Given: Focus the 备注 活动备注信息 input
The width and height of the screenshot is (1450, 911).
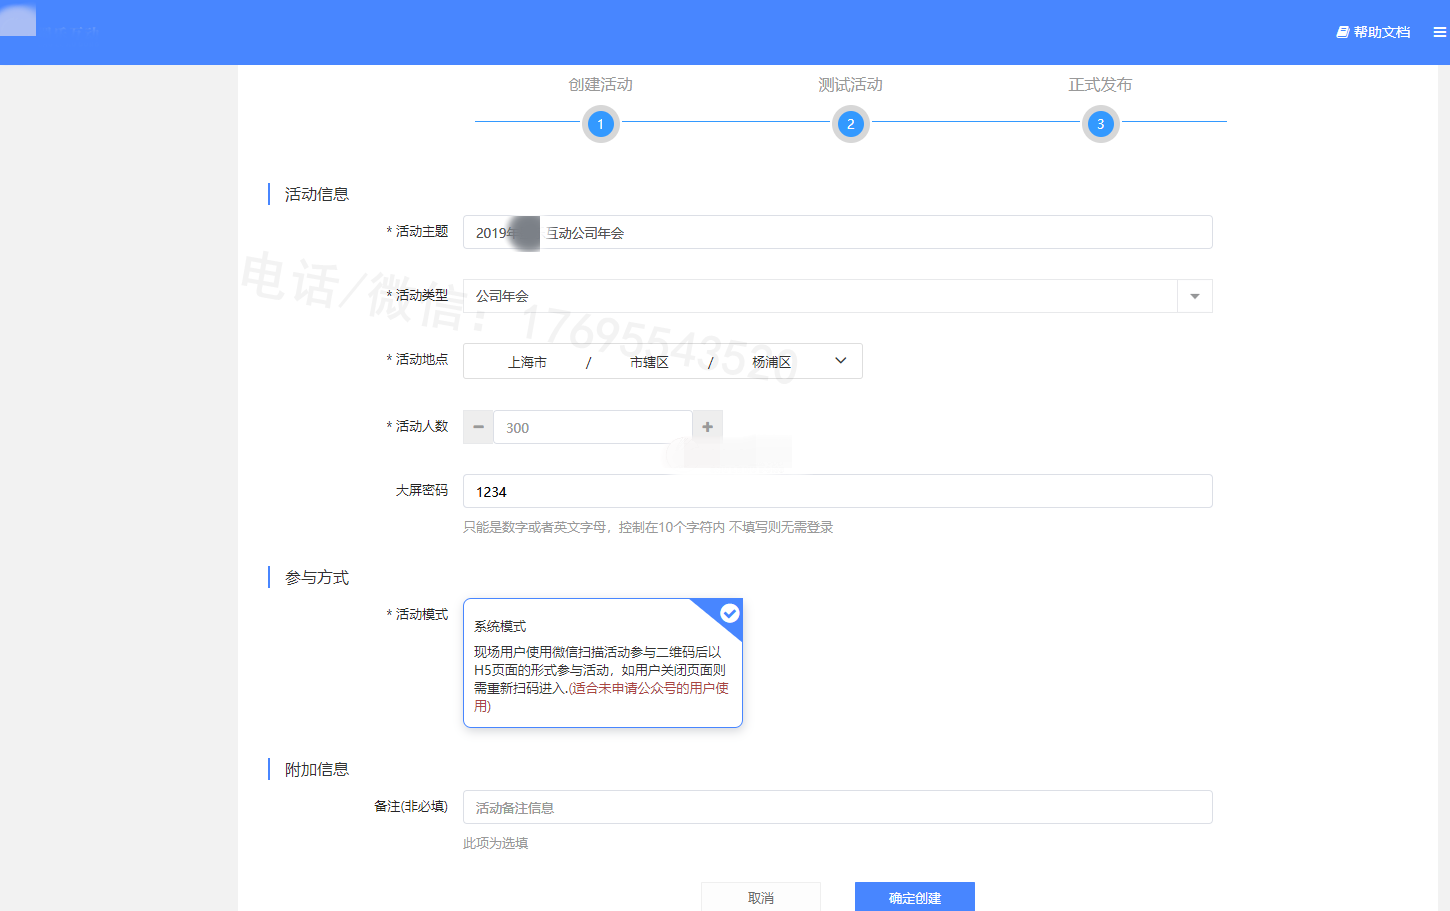Looking at the screenshot, I should point(837,807).
